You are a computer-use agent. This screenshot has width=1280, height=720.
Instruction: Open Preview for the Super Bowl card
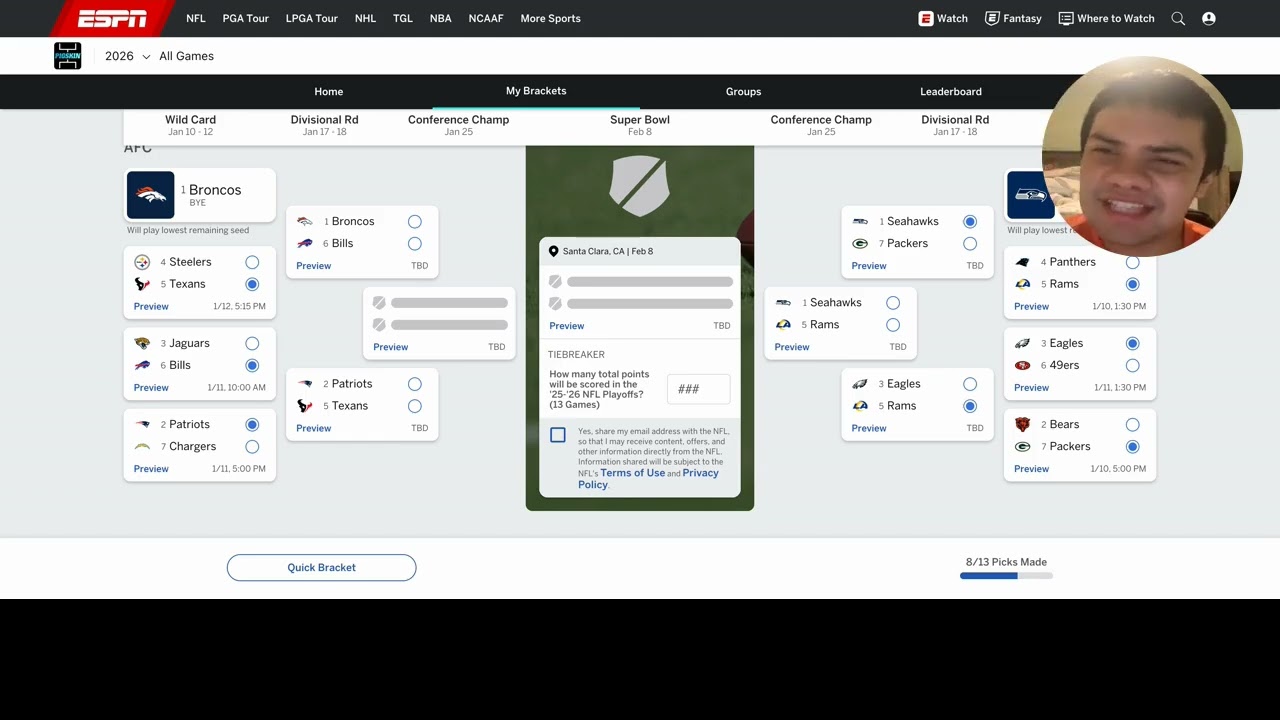click(x=566, y=326)
